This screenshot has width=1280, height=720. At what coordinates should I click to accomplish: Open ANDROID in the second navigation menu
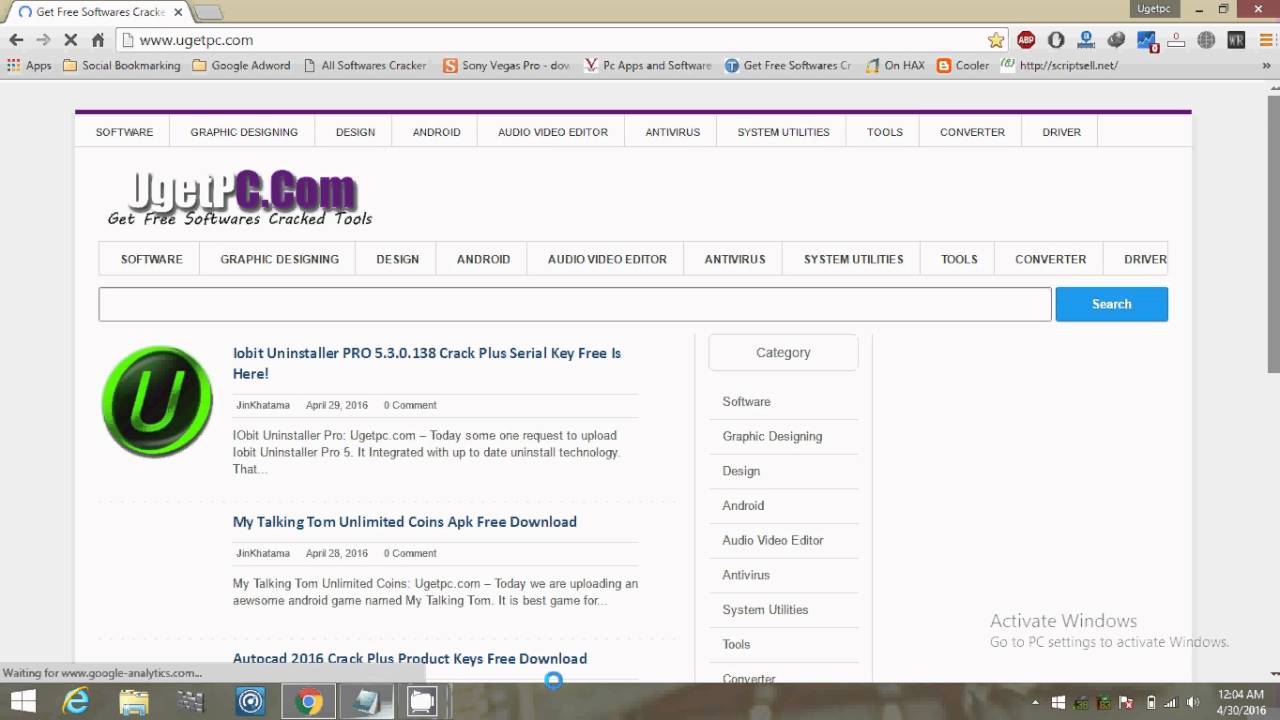point(483,259)
